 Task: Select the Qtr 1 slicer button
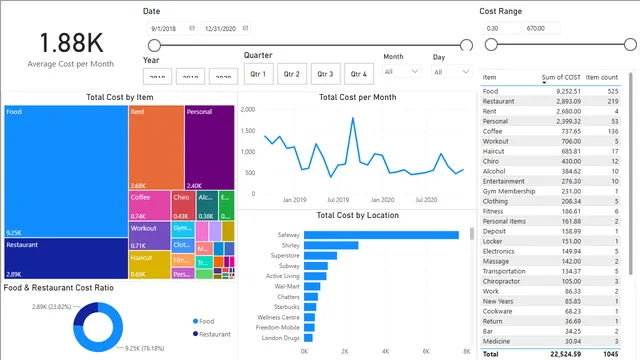[x=259, y=74]
